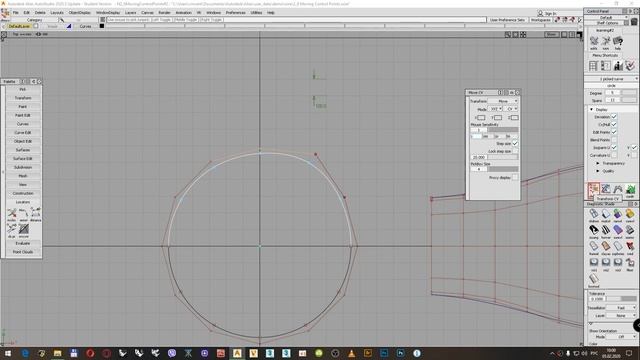
Task: Open the Category dropdown
Action: pyautogui.click(x=35, y=20)
